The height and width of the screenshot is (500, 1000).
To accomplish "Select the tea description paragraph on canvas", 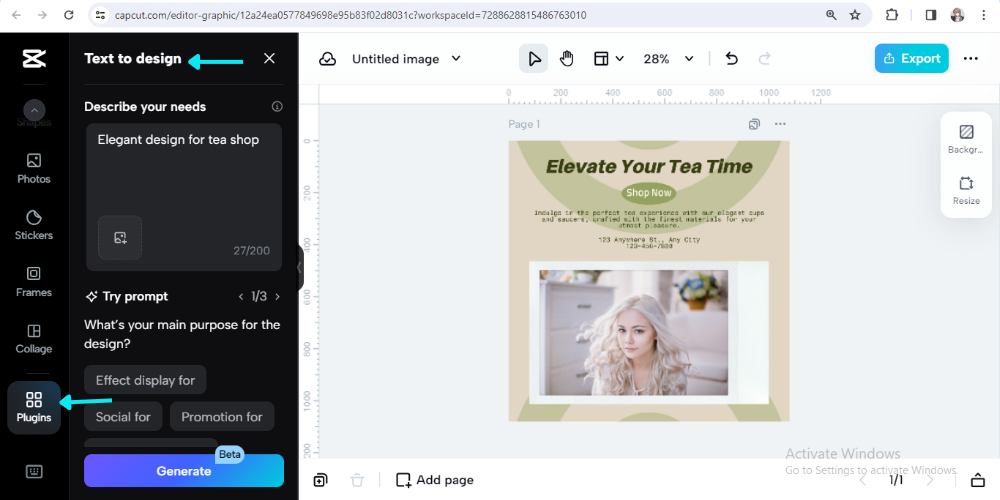I will coord(649,219).
